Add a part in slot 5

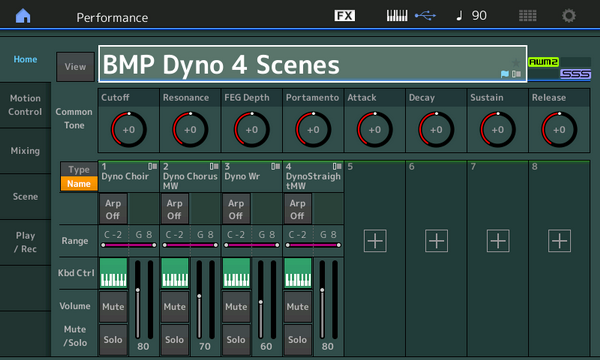click(x=375, y=241)
